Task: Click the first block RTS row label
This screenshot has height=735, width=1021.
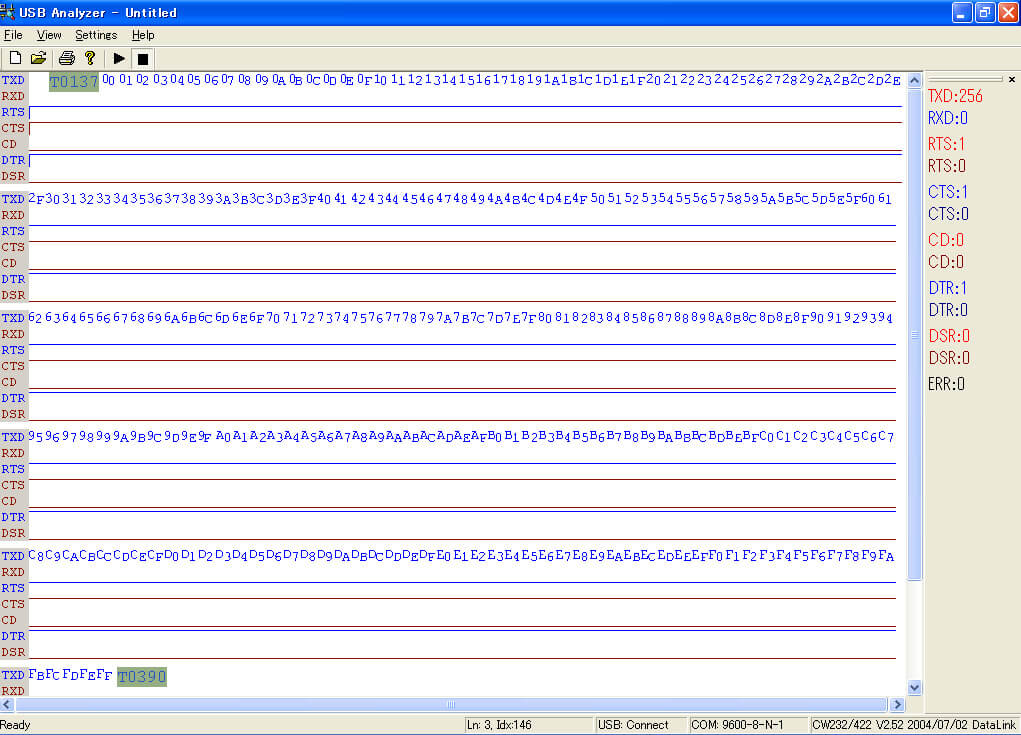Action: click(x=13, y=112)
